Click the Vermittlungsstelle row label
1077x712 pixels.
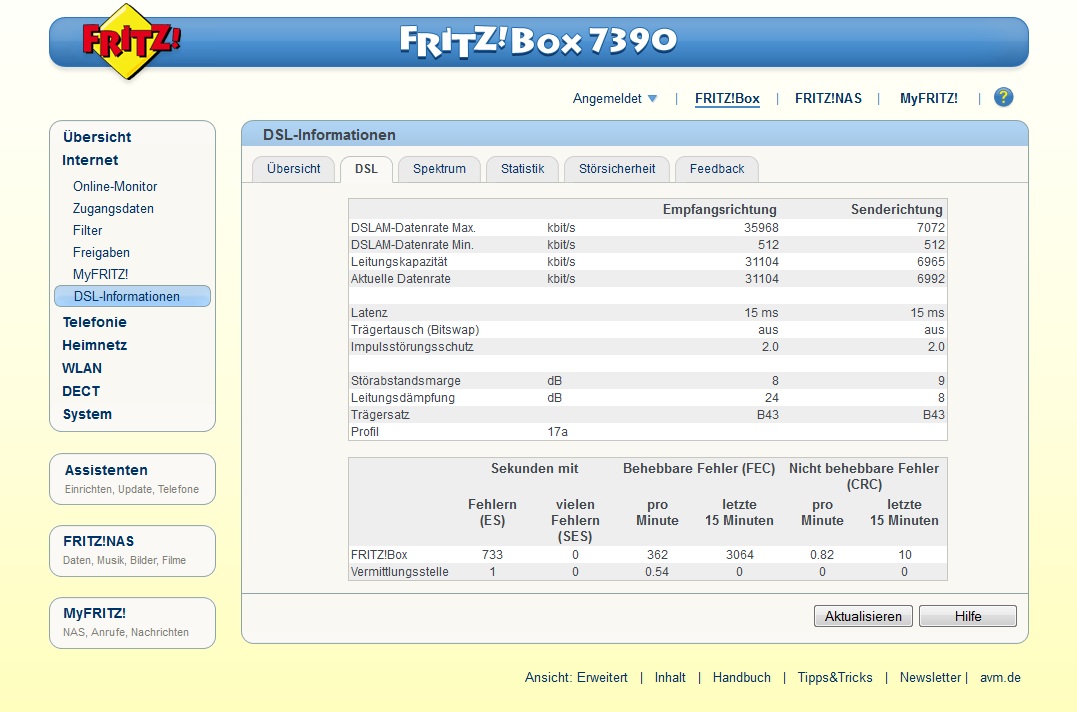tap(399, 571)
